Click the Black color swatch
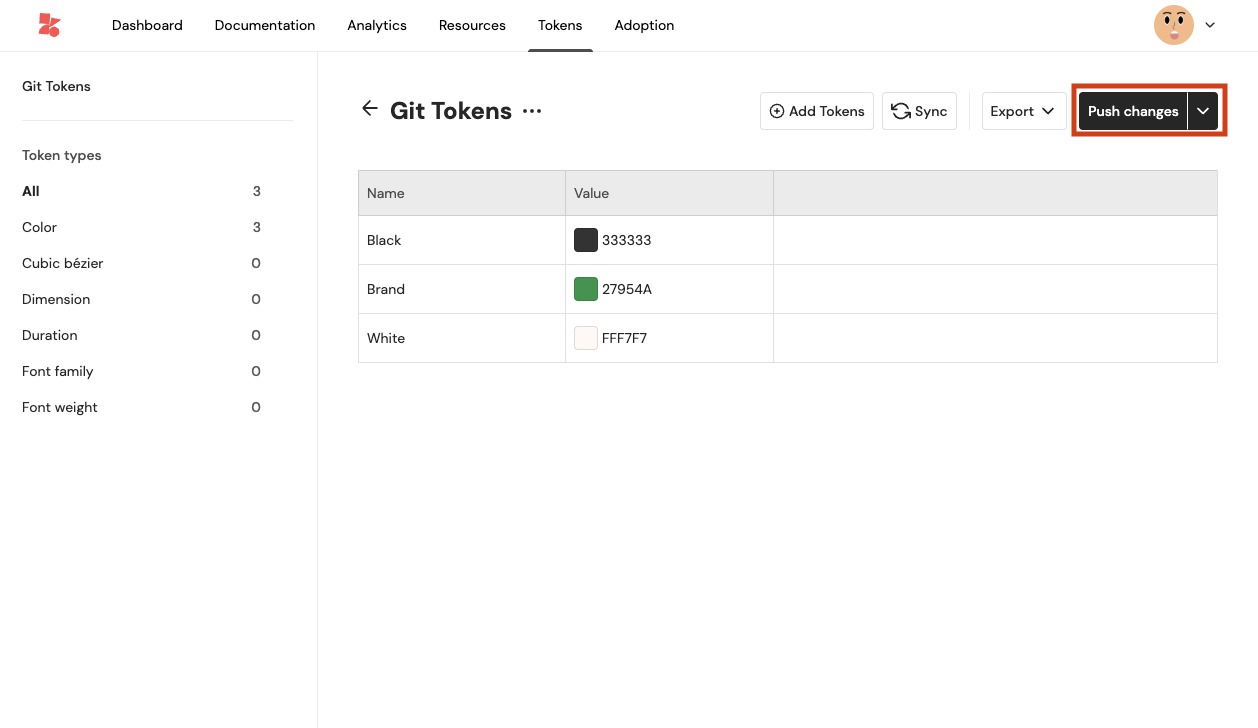This screenshot has height=728, width=1258. pyautogui.click(x=586, y=240)
